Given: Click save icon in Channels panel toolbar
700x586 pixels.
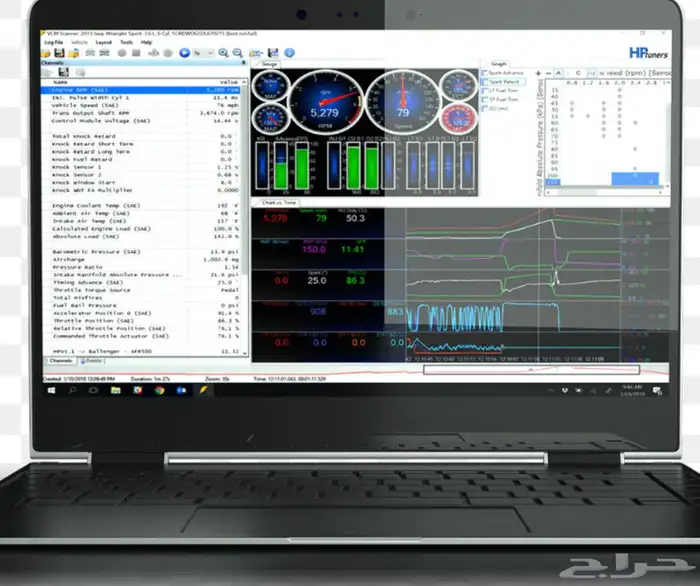Looking at the screenshot, I should pos(63,72).
